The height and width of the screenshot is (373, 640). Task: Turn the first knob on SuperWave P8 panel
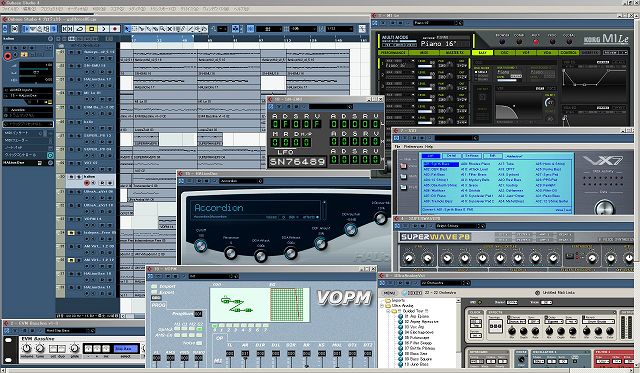408,258
